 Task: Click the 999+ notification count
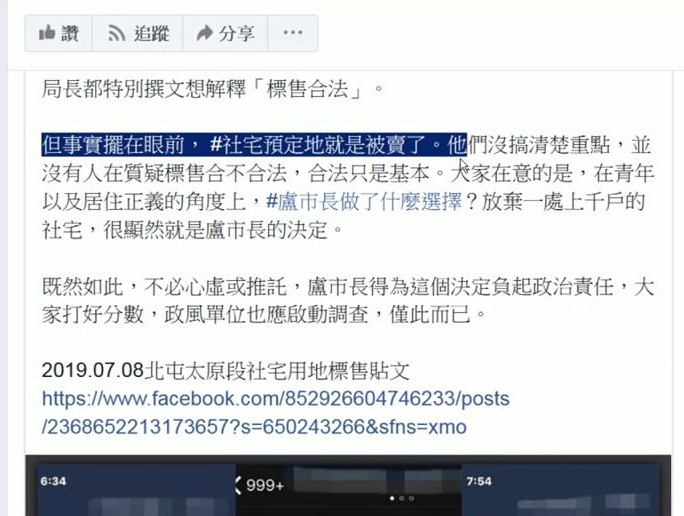(265, 485)
